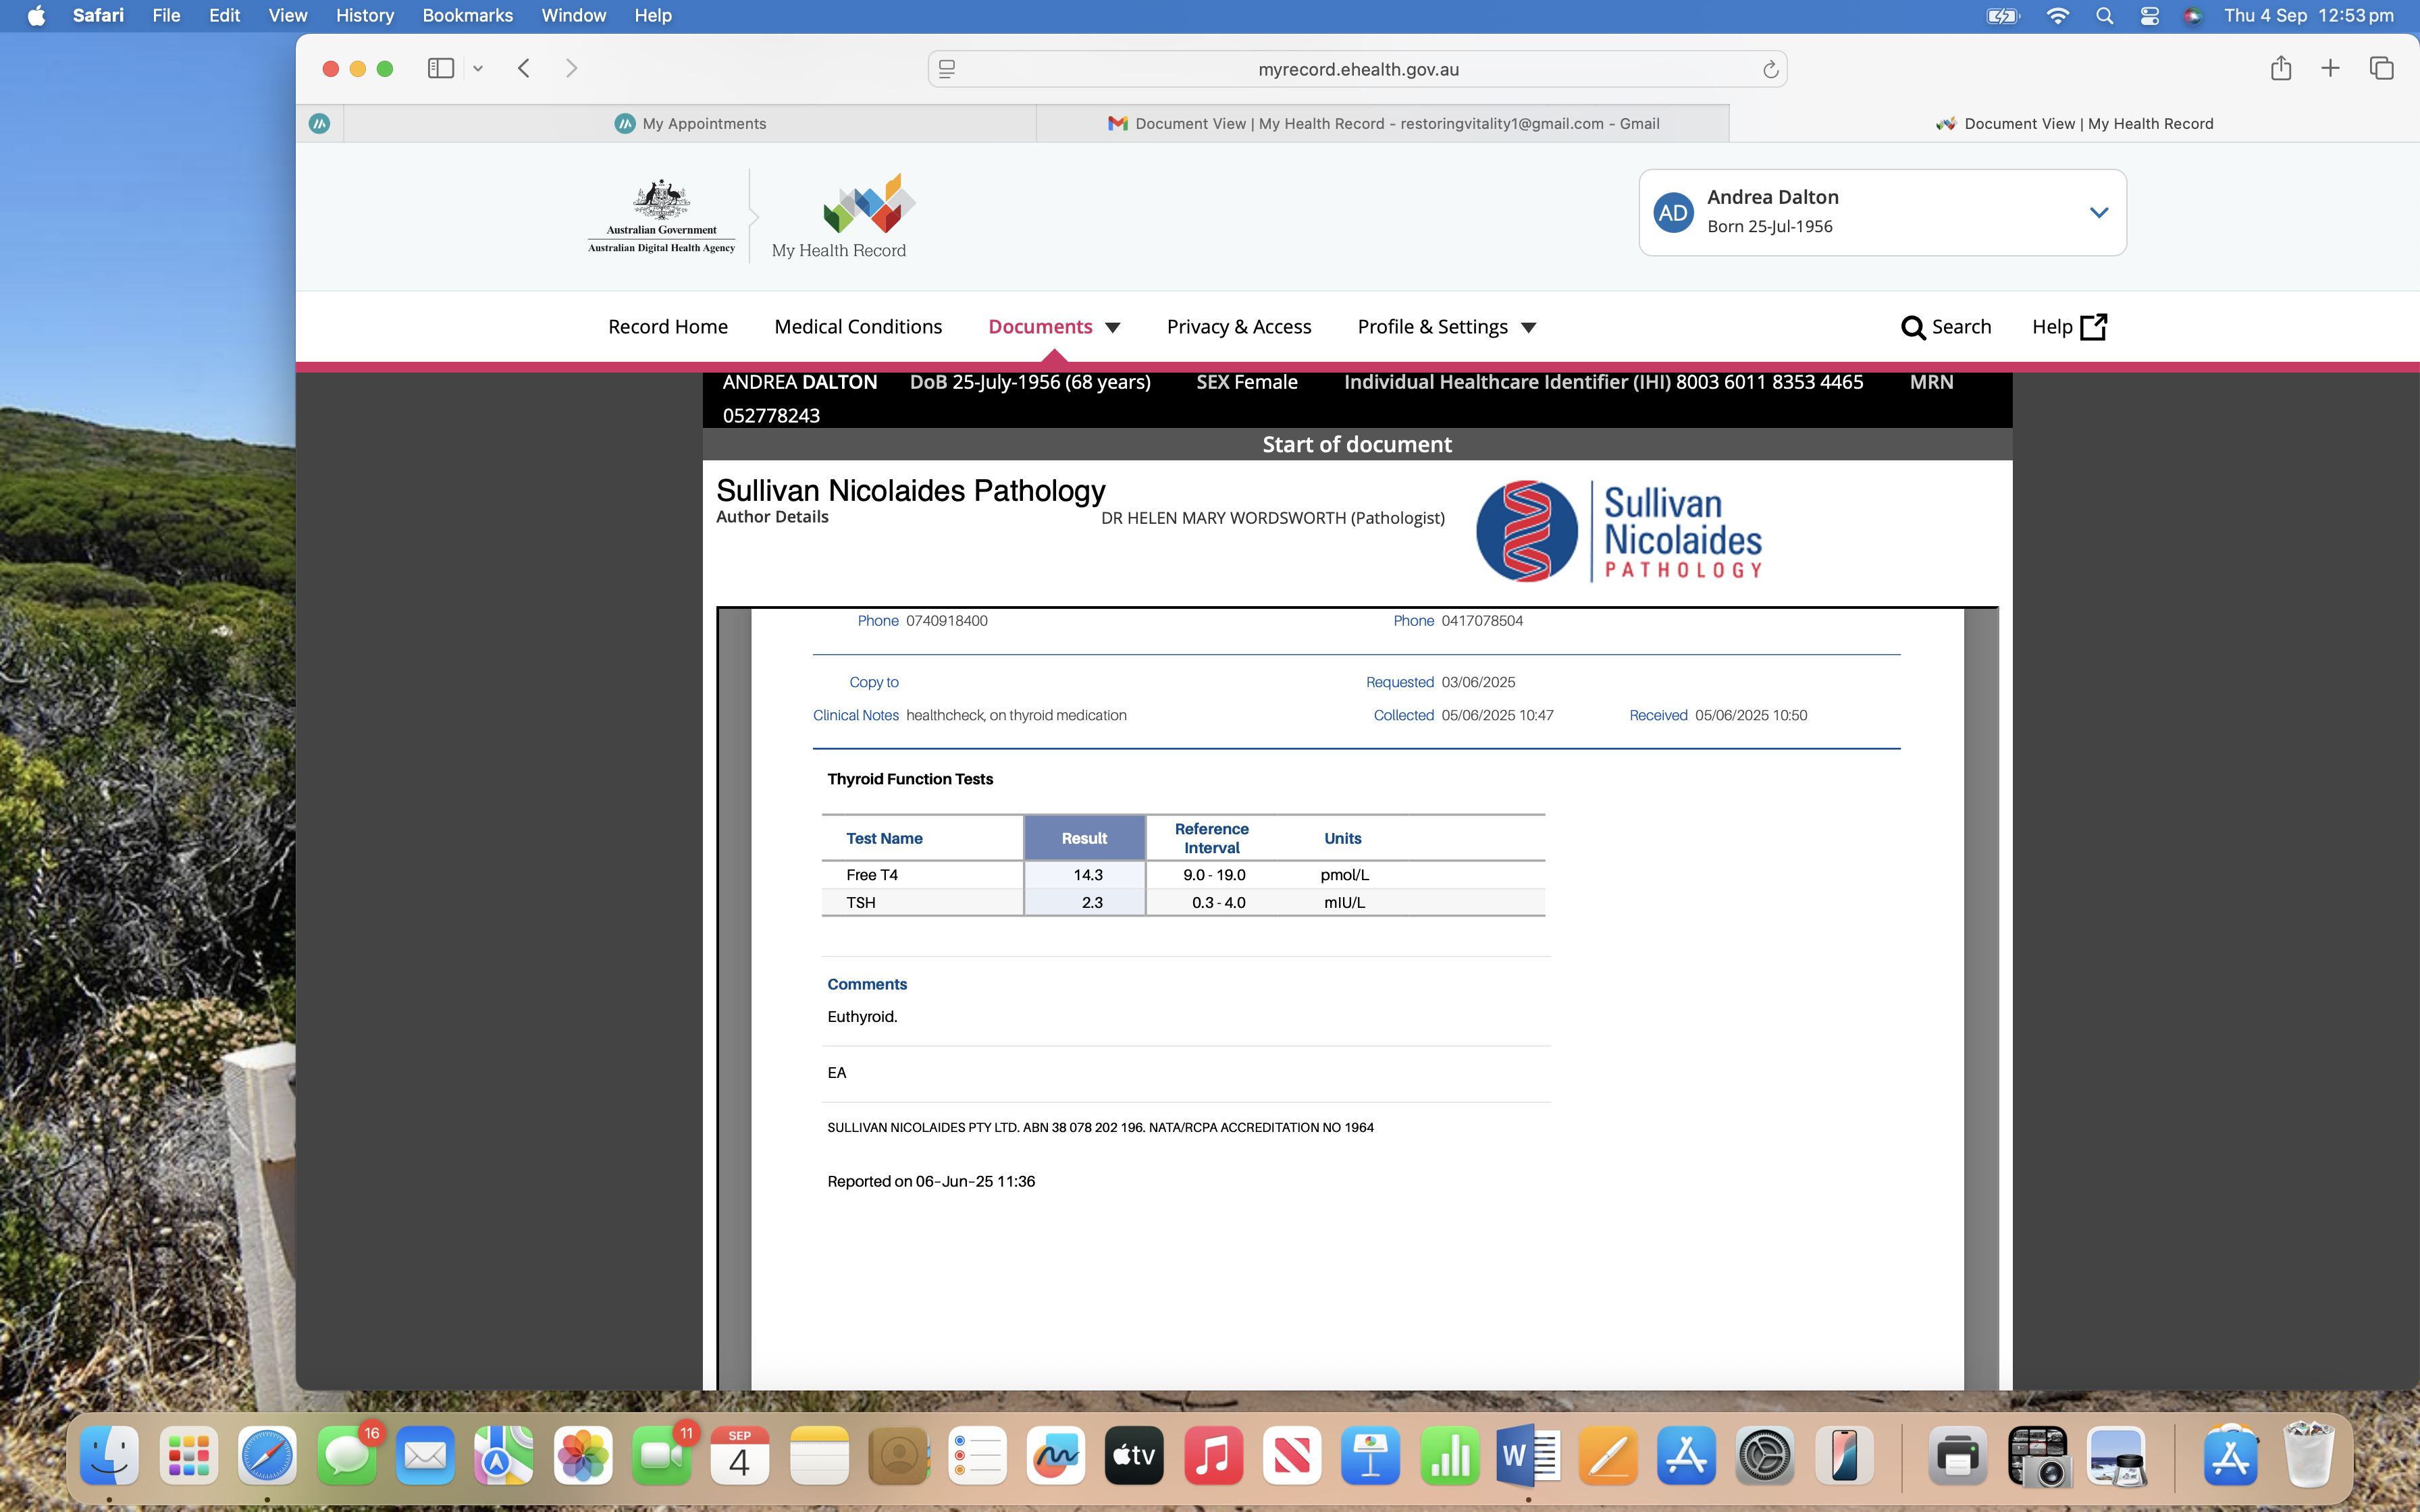Expand the Andrea Dalton profile dropdown
The image size is (2420, 1512).
[x=2098, y=212]
